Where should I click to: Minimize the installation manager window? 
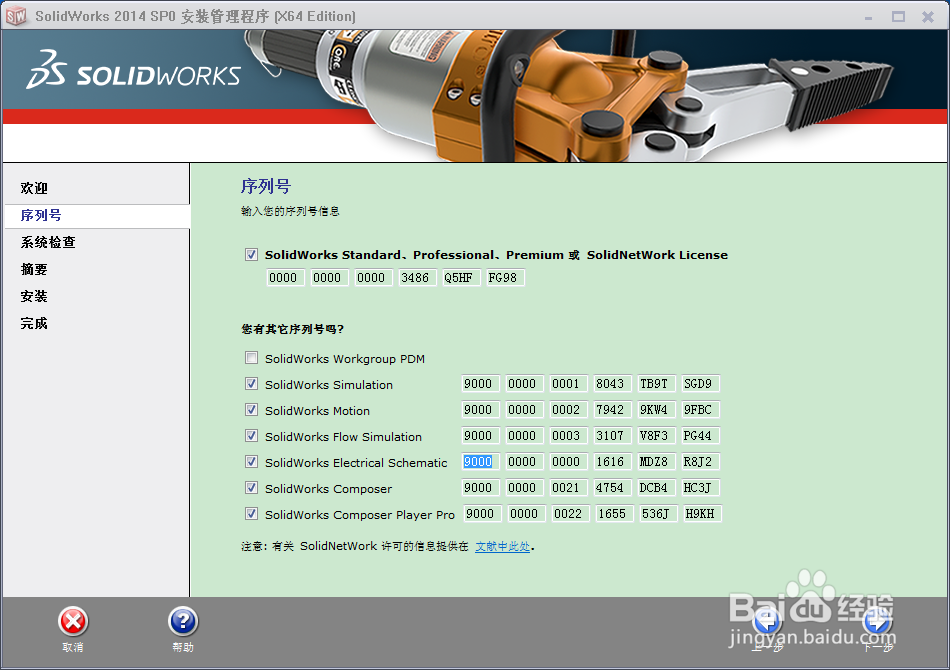[868, 17]
